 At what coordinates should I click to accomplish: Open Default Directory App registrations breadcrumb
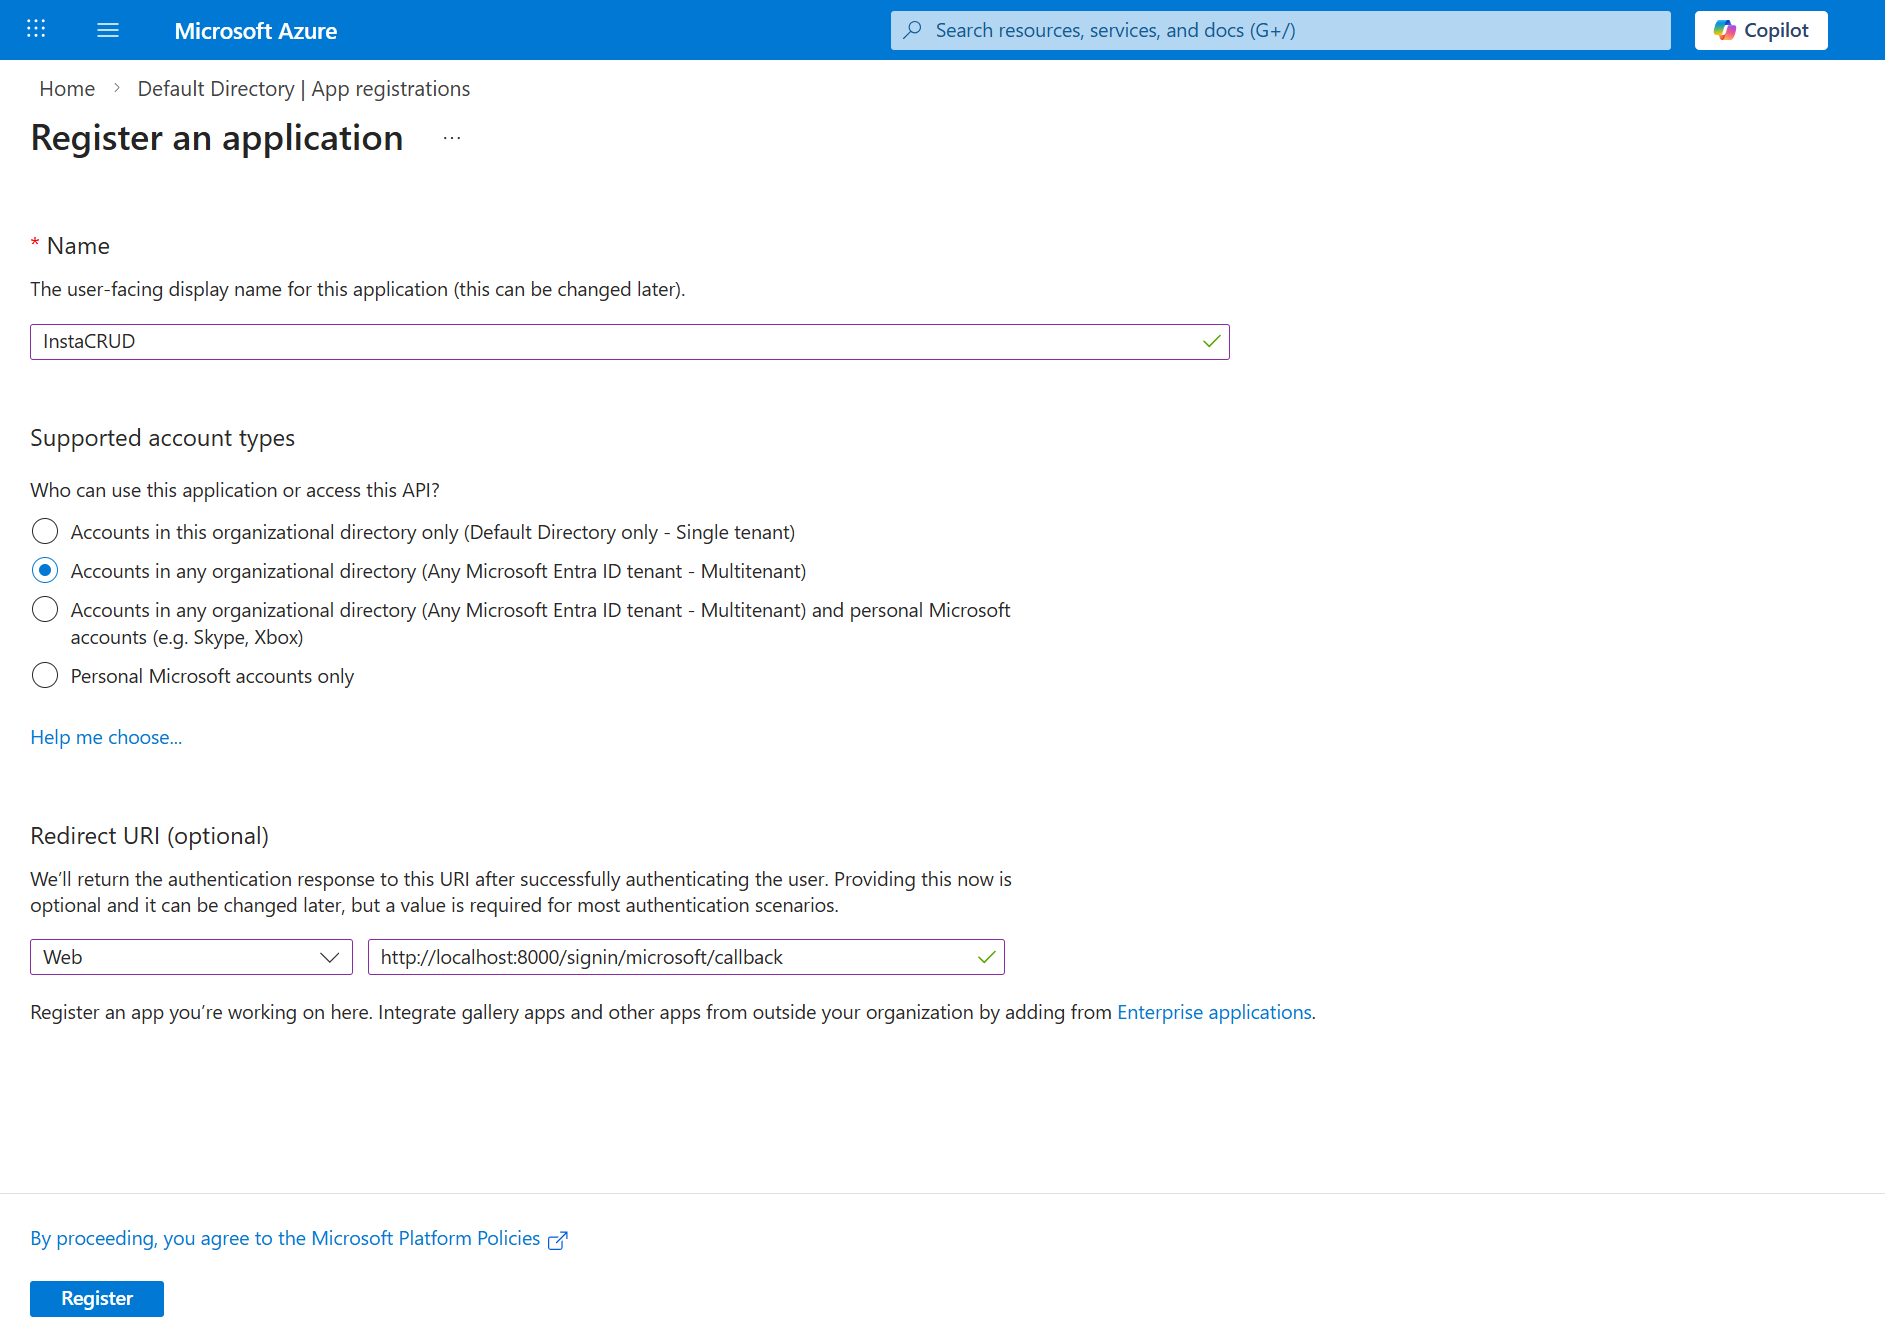[x=303, y=88]
